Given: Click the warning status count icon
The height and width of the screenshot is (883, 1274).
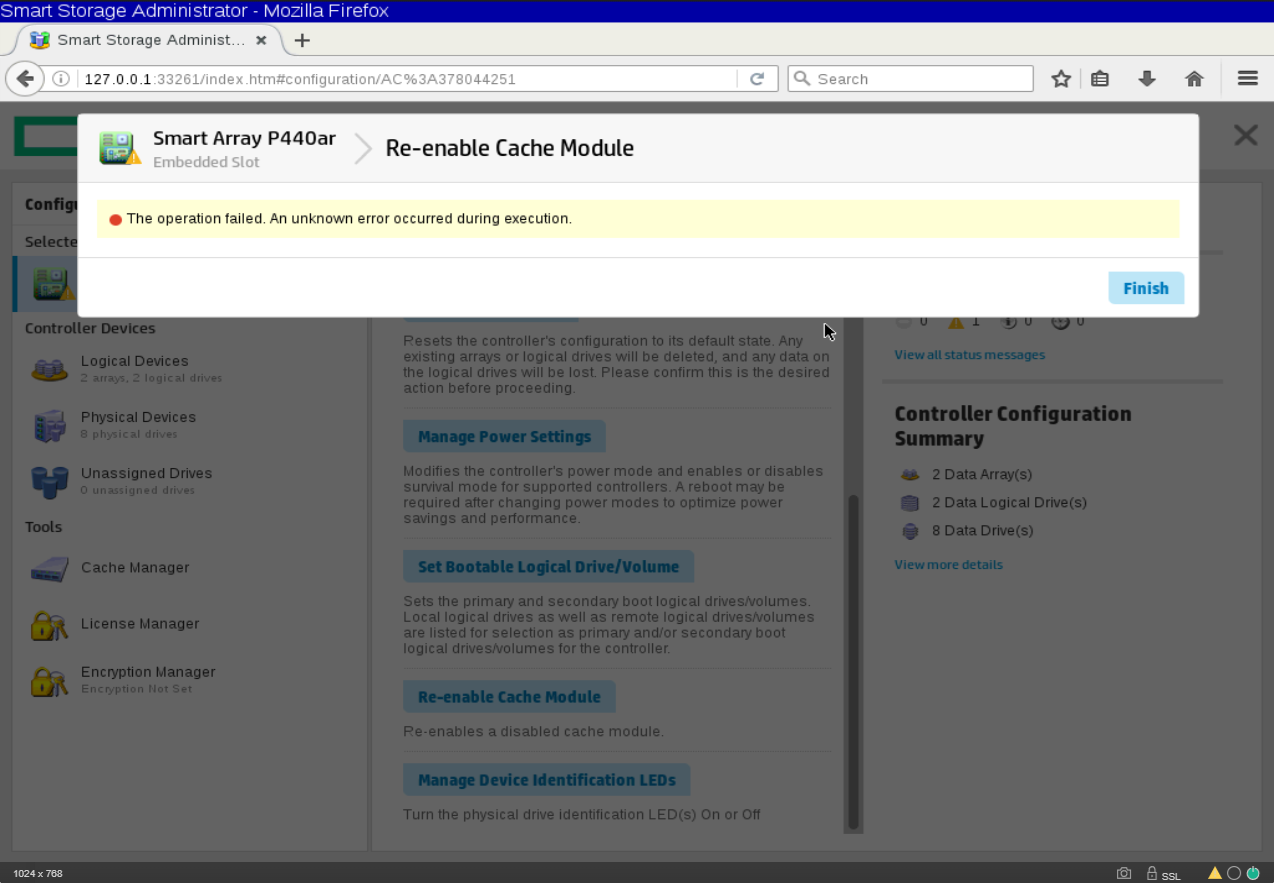Looking at the screenshot, I should (x=956, y=322).
